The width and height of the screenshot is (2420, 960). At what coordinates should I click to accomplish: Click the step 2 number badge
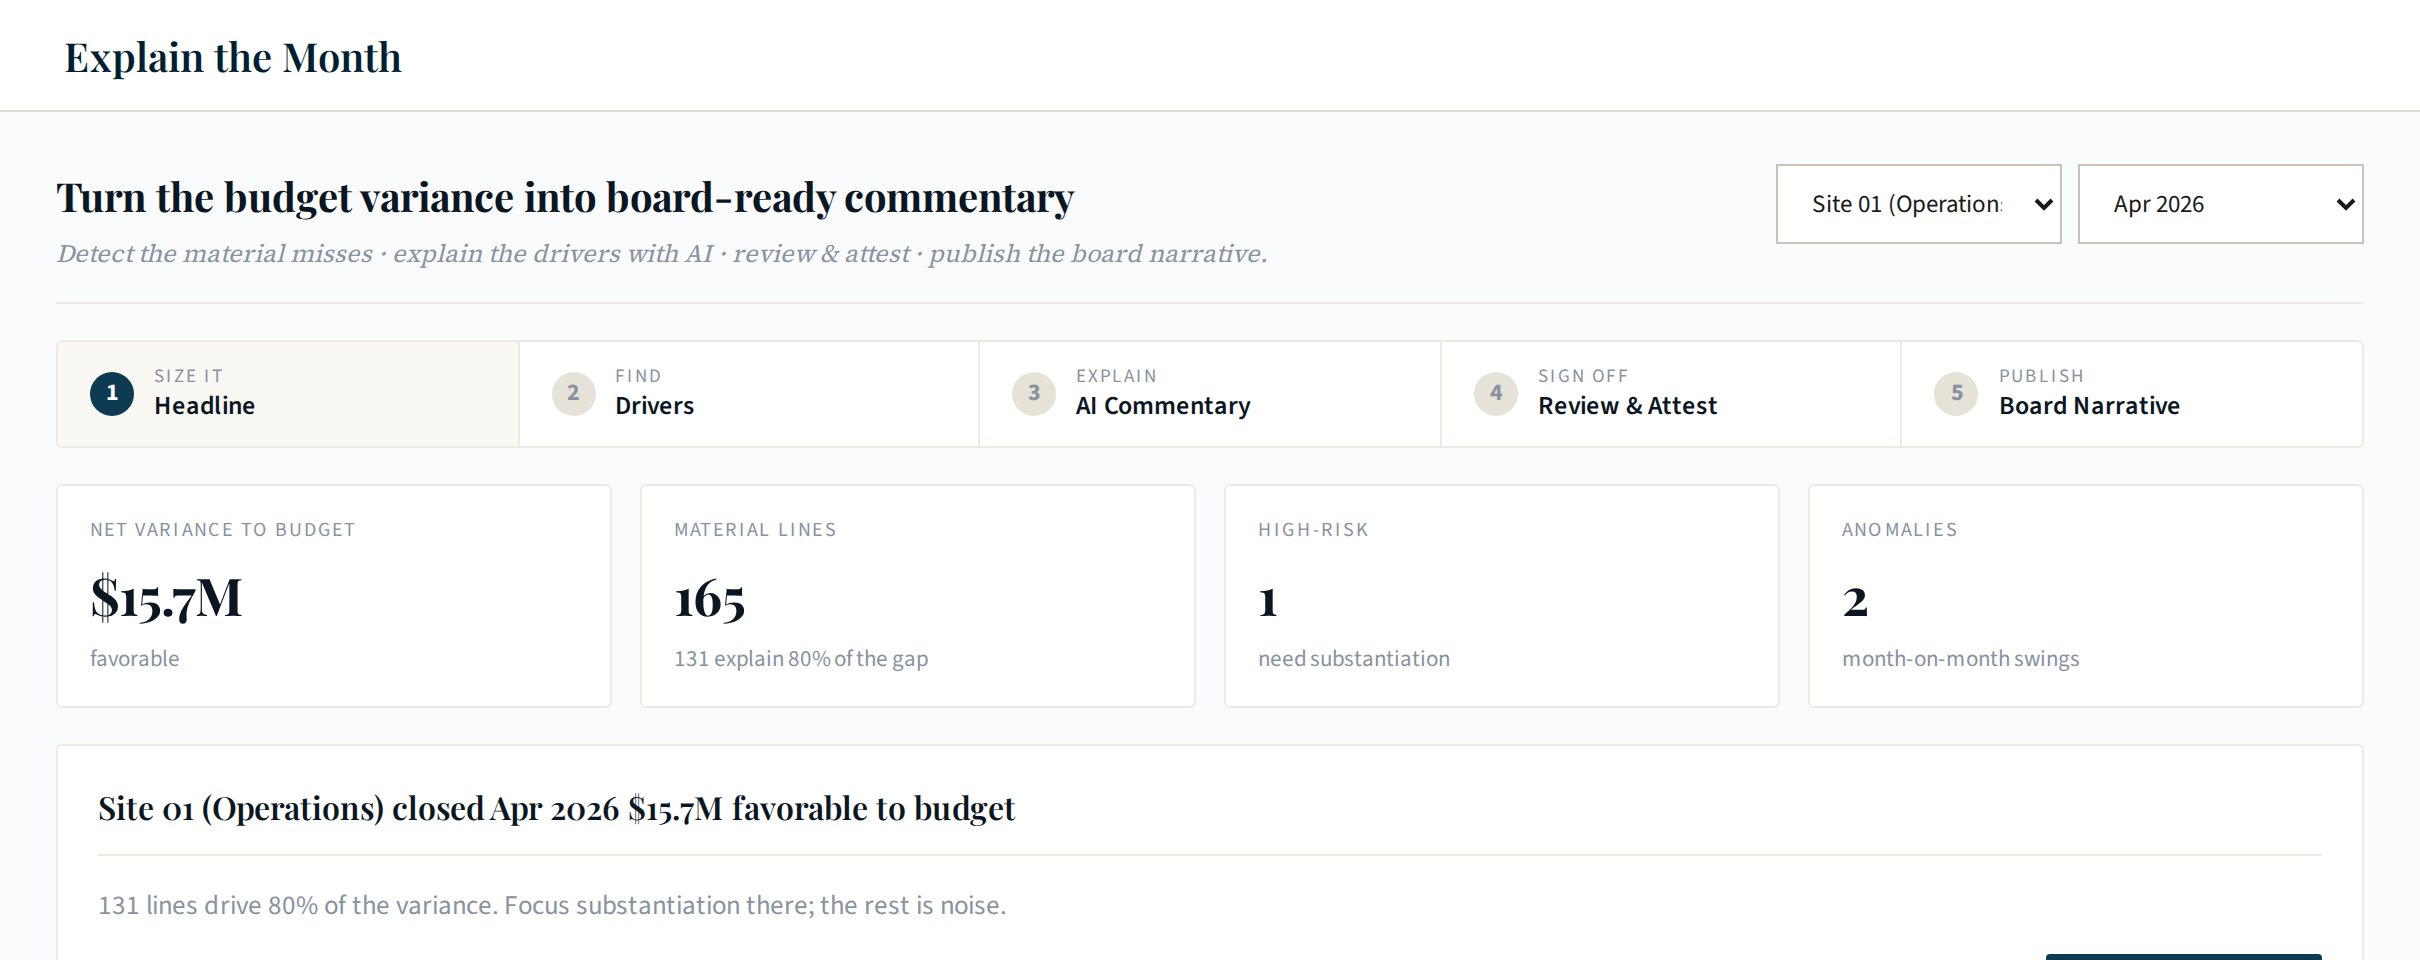click(573, 393)
